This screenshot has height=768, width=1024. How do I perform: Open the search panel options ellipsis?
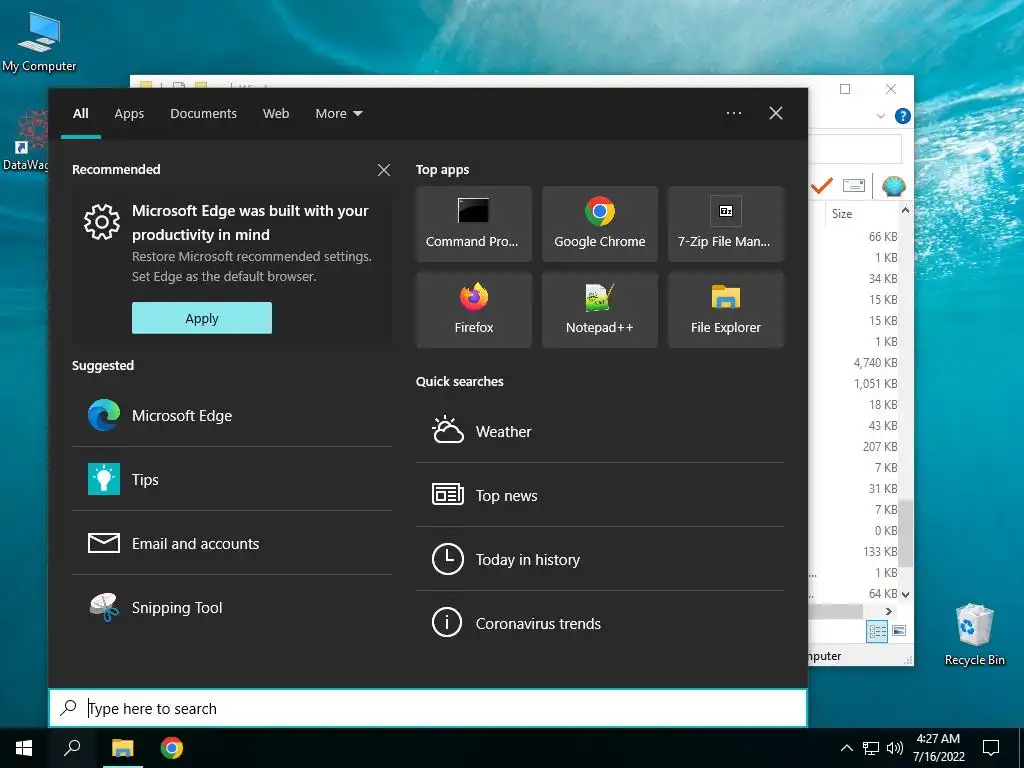click(733, 113)
